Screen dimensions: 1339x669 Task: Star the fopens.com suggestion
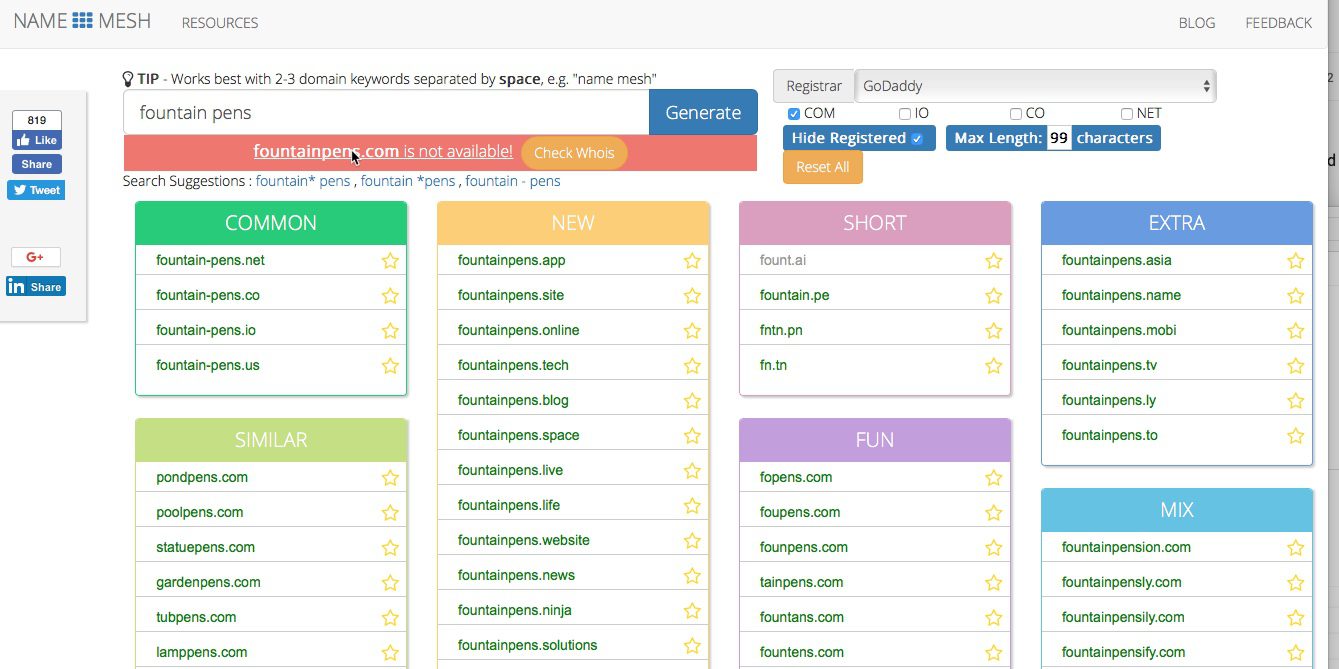[993, 478]
